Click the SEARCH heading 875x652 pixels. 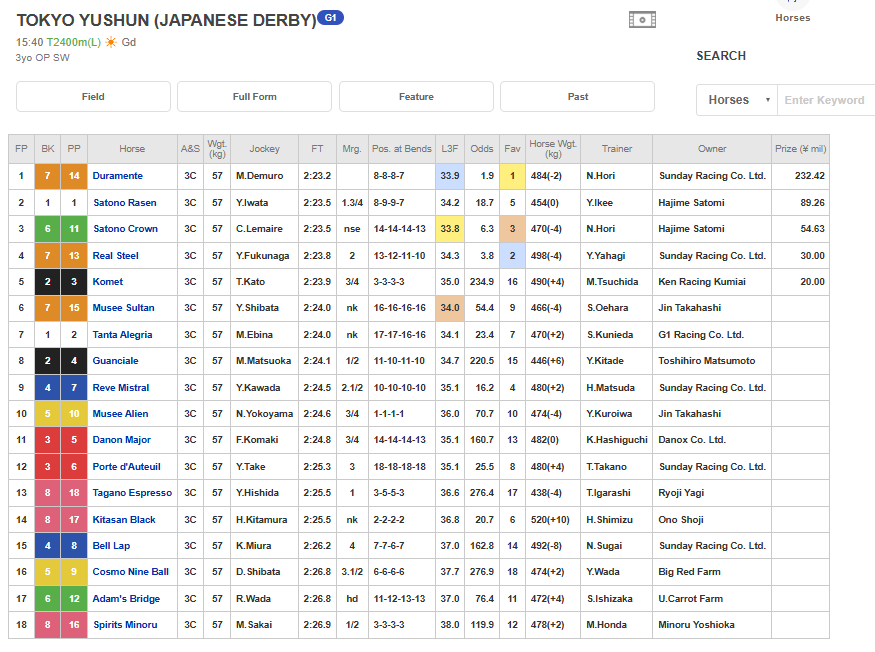[721, 56]
